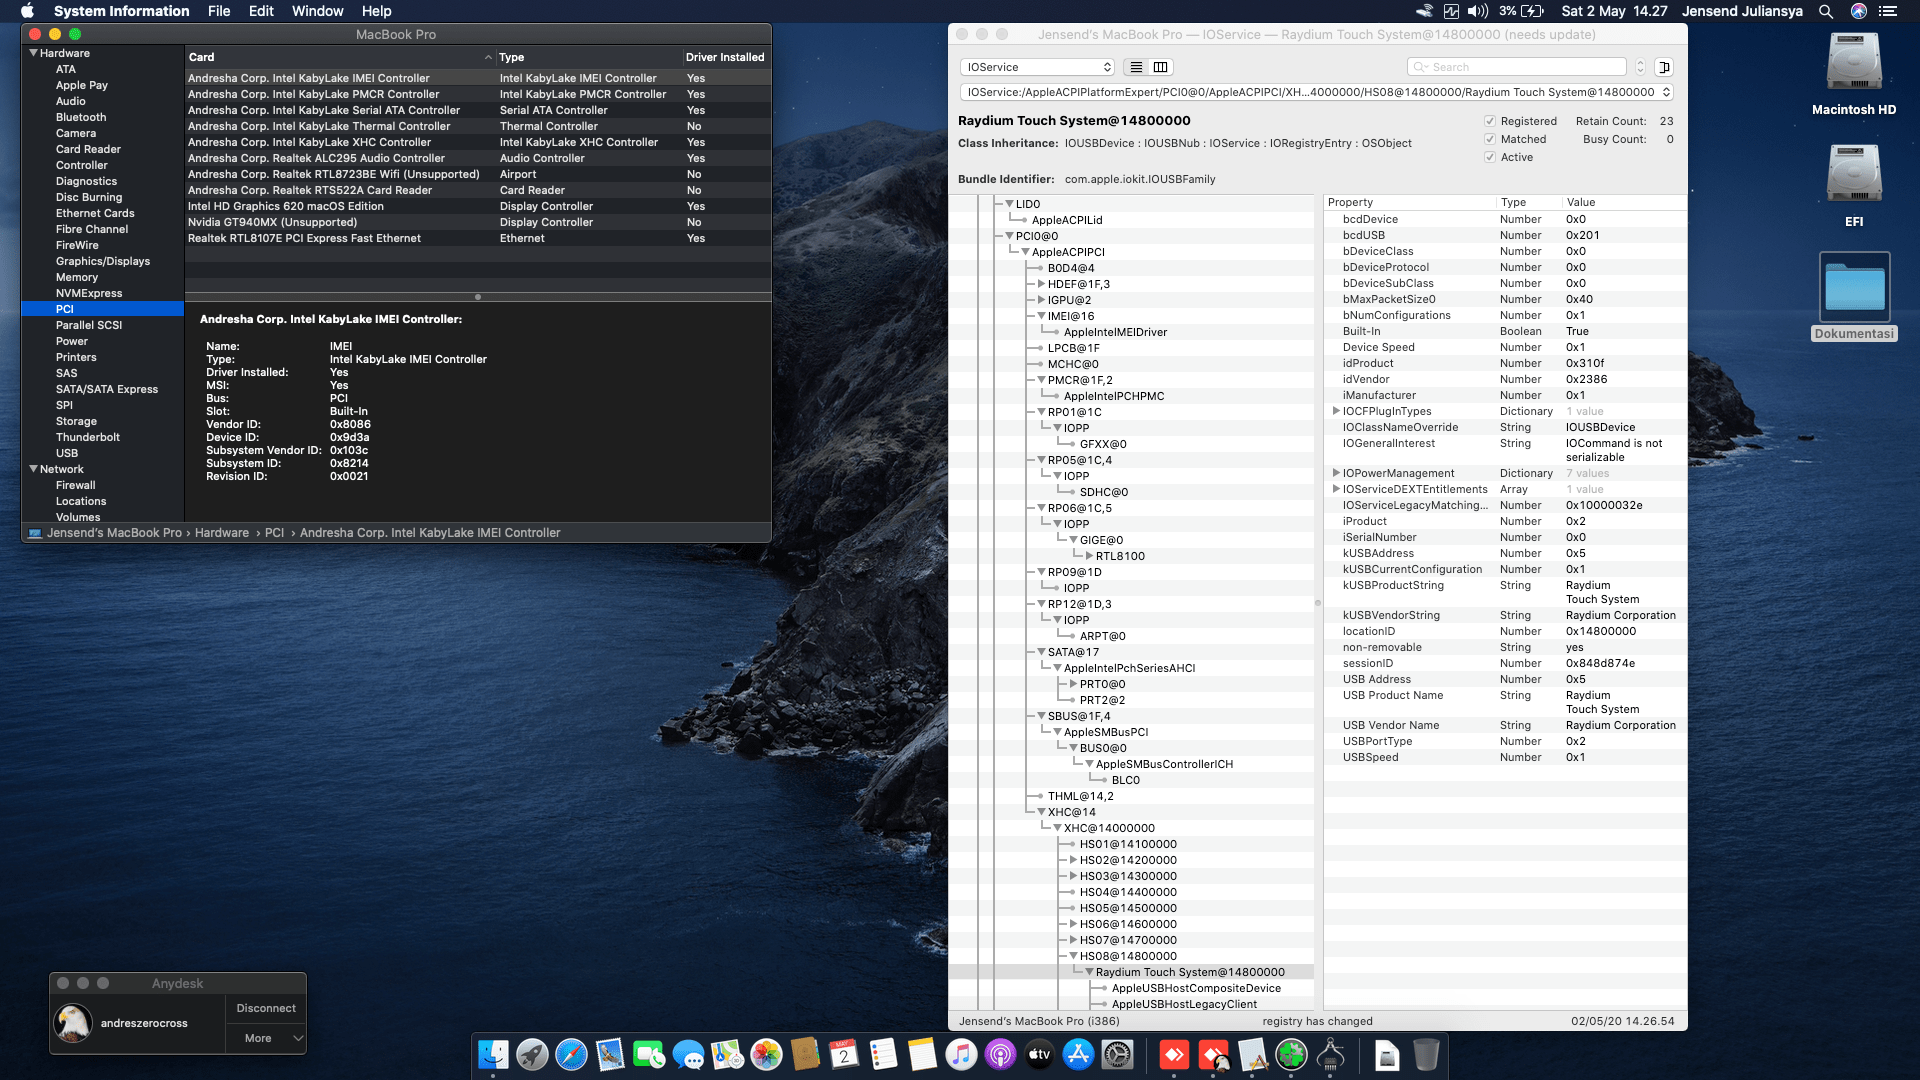Open Apple TV from the Dock
The height and width of the screenshot is (1080, 1920).
(1039, 1055)
